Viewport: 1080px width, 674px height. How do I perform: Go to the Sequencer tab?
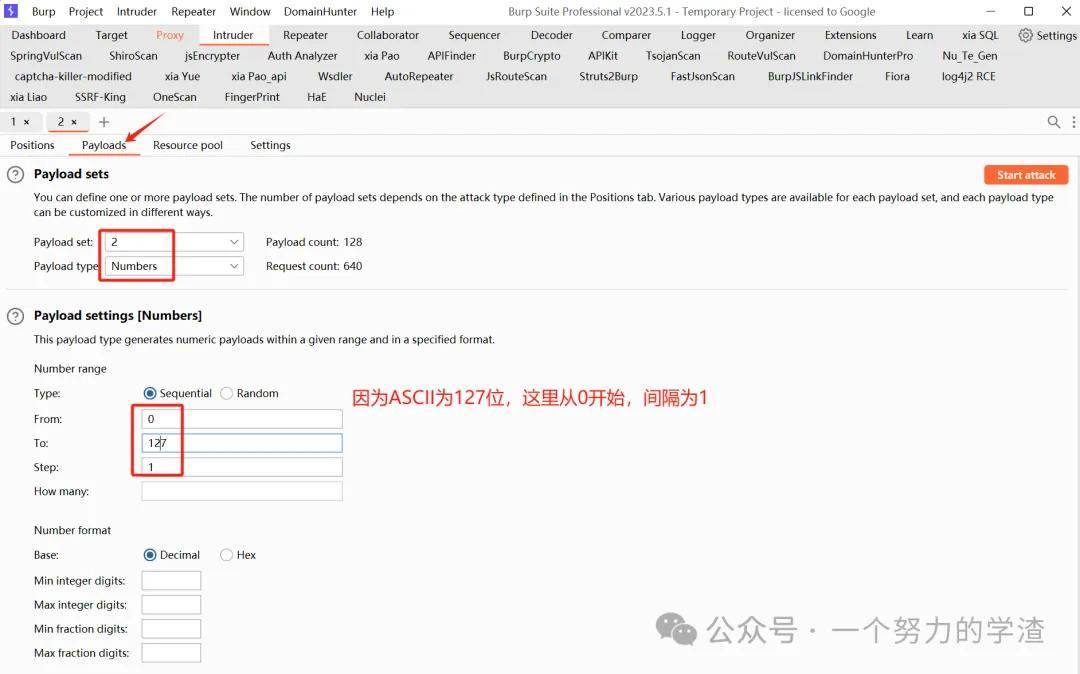pyautogui.click(x=475, y=35)
